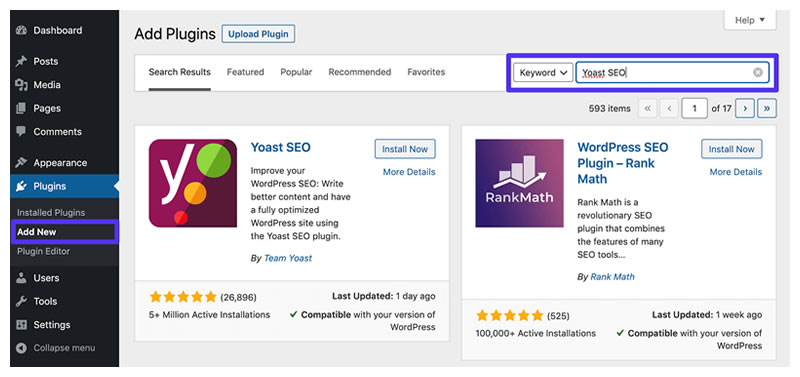Click the 593 items count text
This screenshot has width=800, height=377.
pyautogui.click(x=609, y=109)
